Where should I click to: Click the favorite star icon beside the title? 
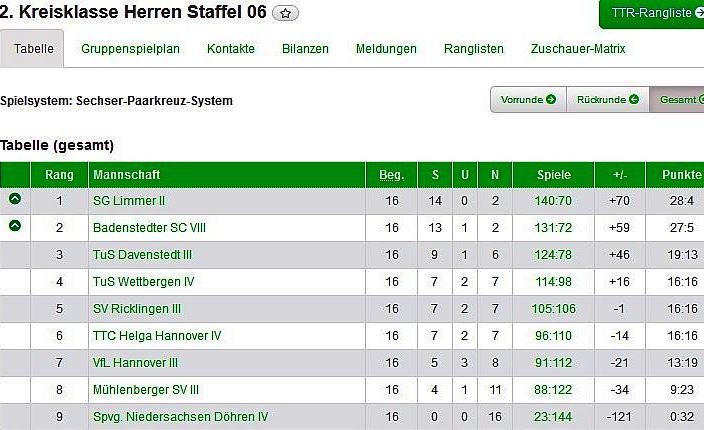(x=287, y=14)
